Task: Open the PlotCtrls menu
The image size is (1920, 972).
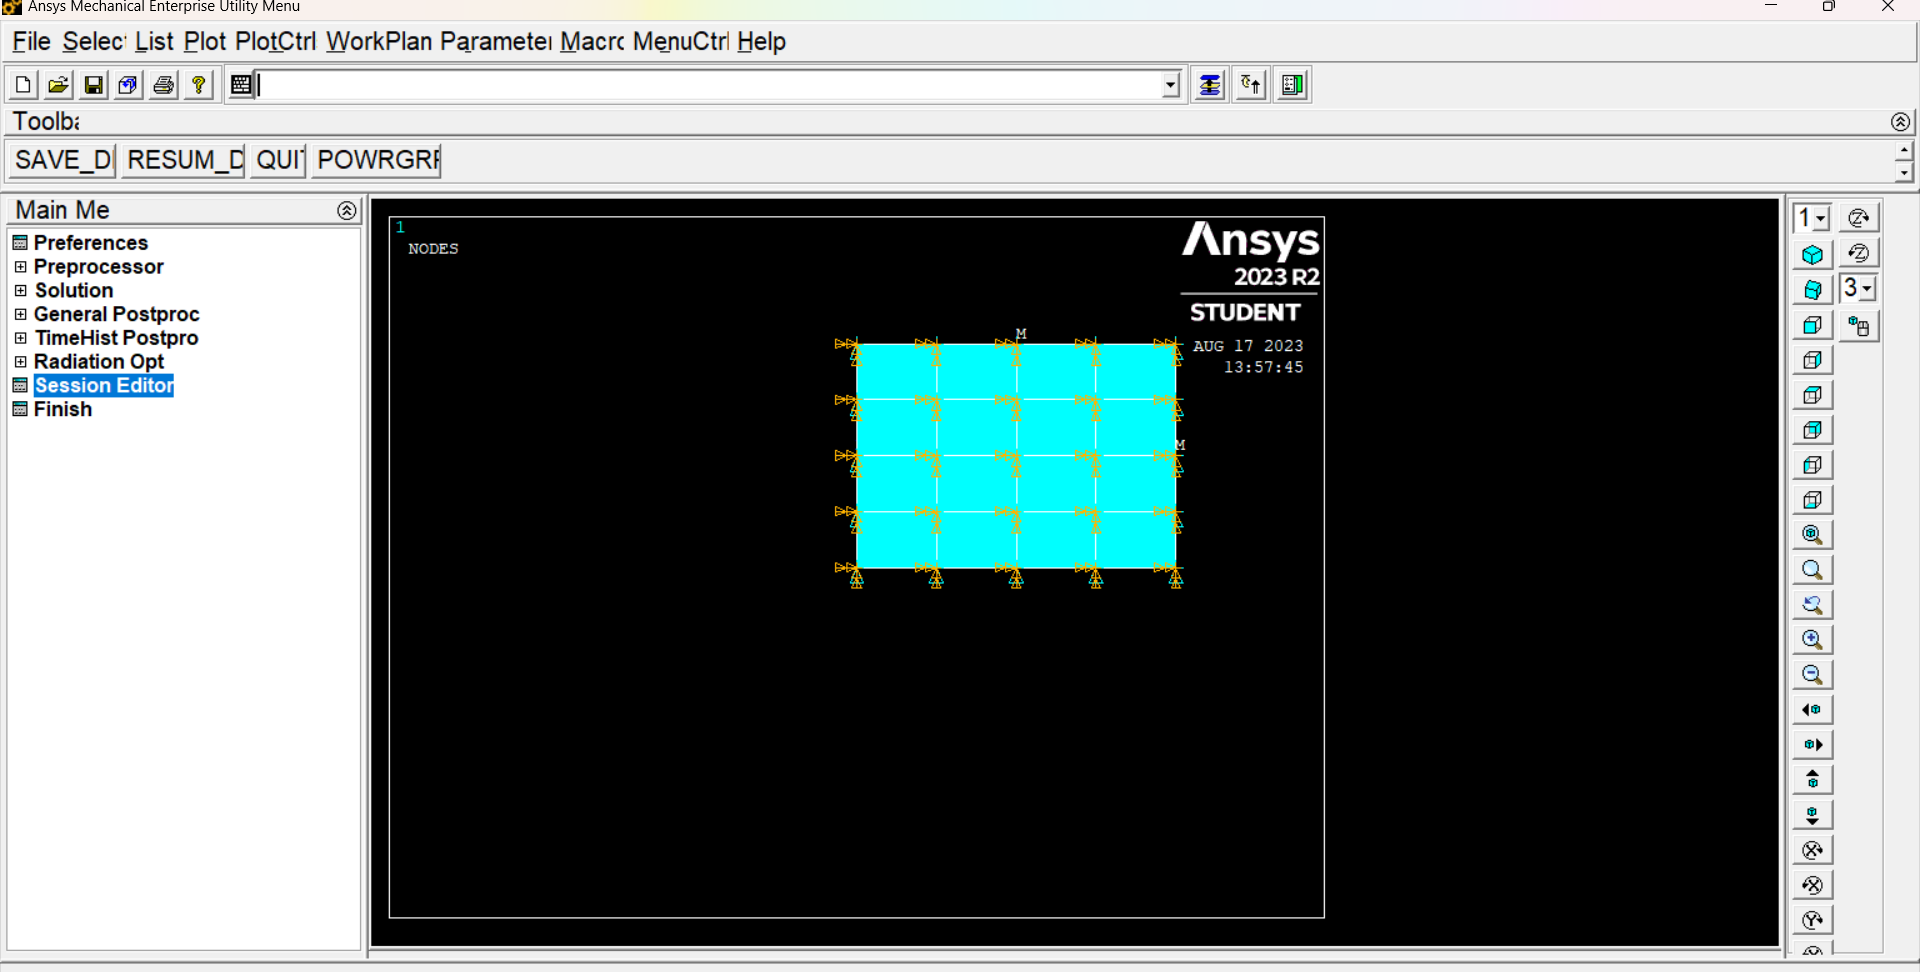Action: coord(276,42)
